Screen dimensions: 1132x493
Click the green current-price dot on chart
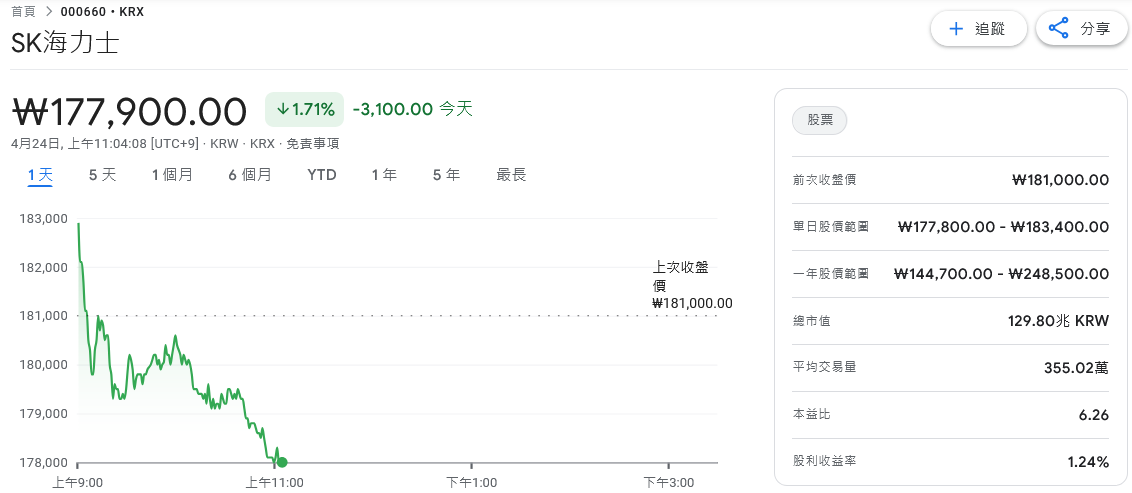click(x=282, y=462)
